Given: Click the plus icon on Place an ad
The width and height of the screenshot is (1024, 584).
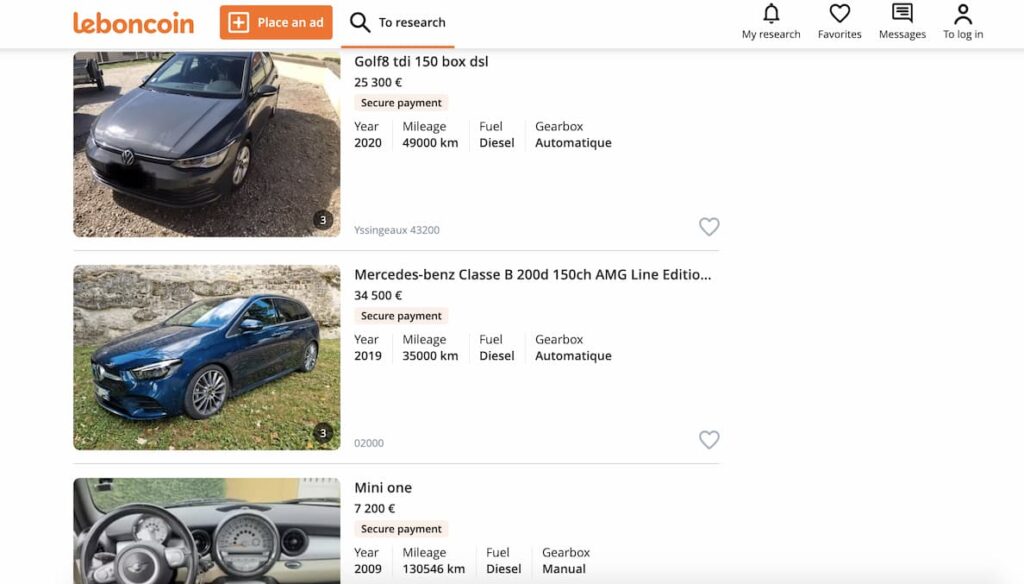Looking at the screenshot, I should tap(238, 22).
